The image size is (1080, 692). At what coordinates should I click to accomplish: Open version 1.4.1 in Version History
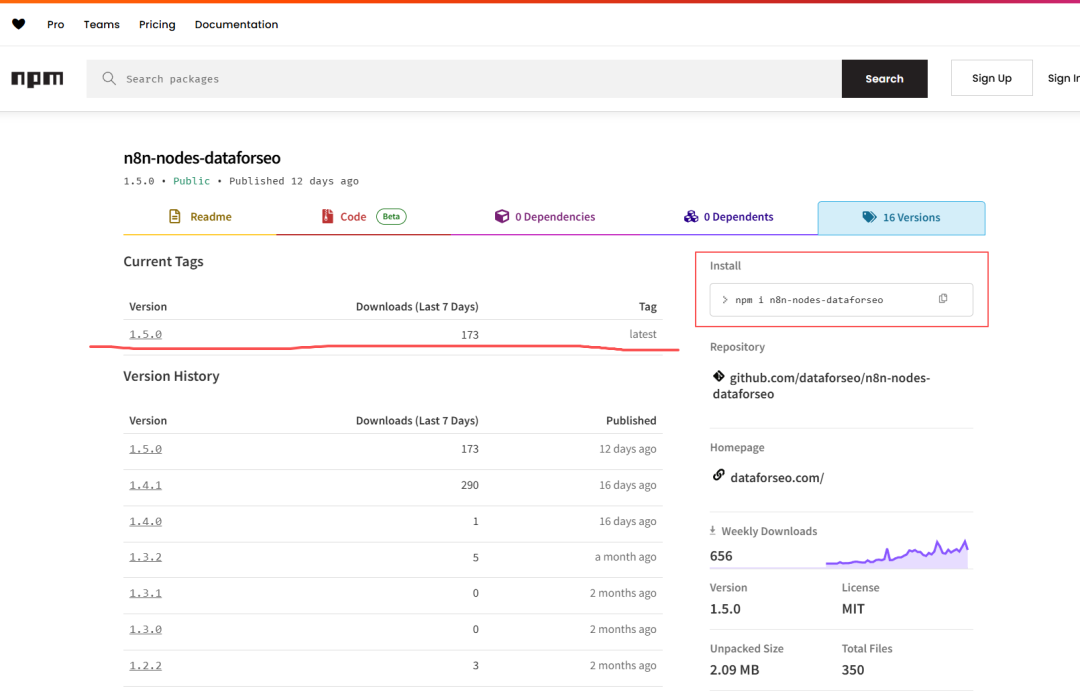point(145,485)
